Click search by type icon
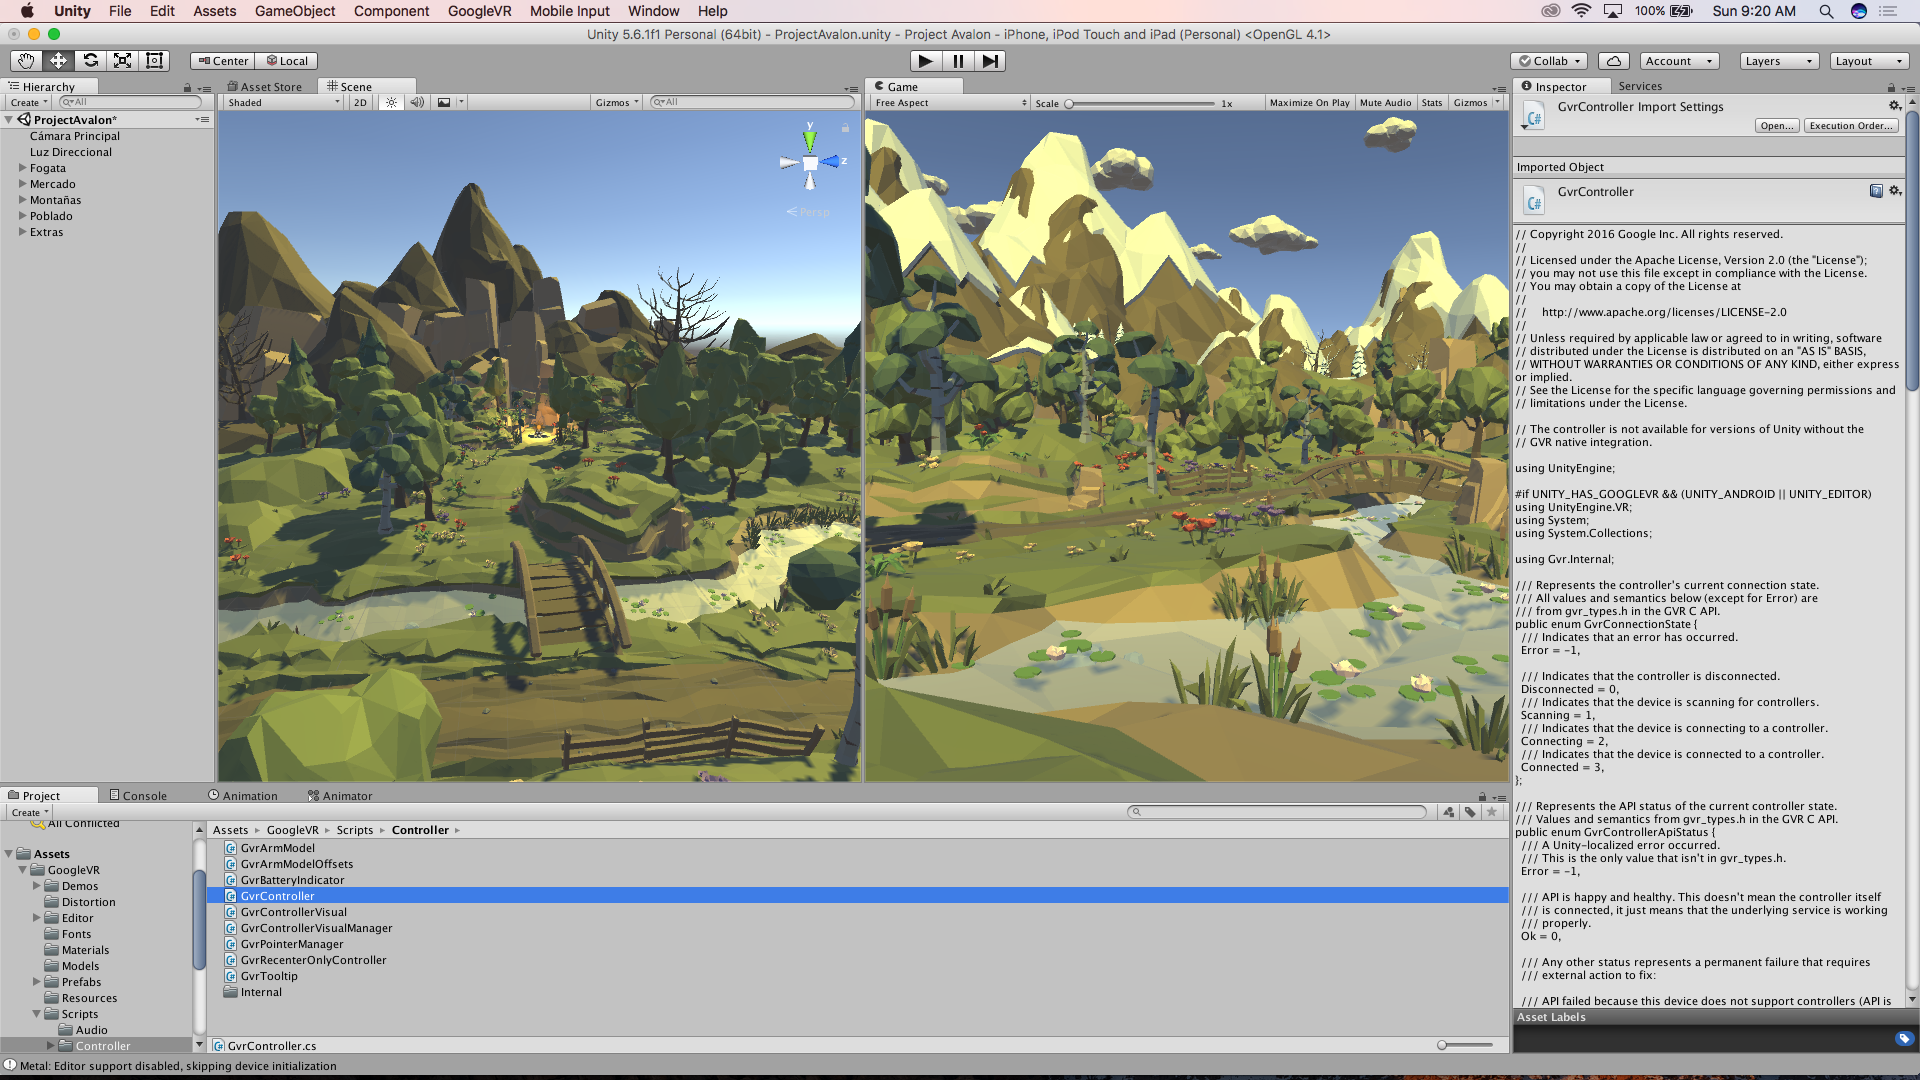 tap(1448, 812)
